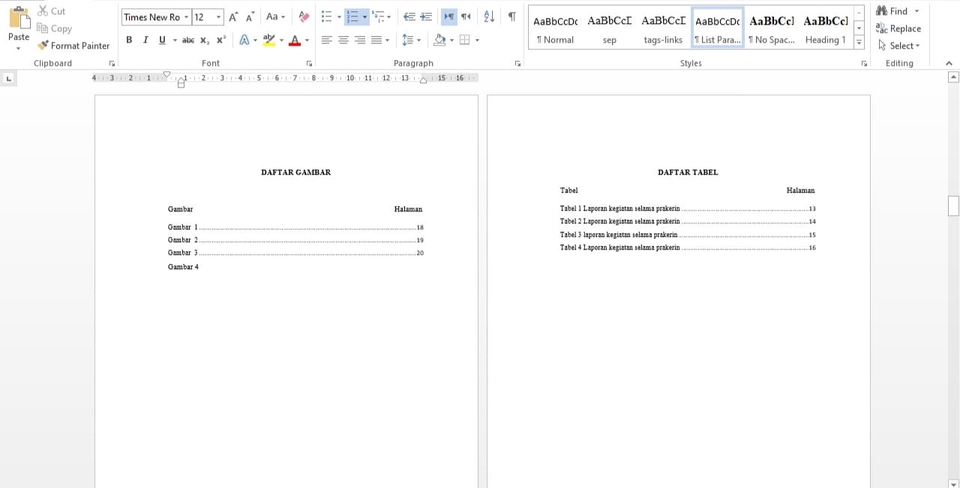
Task: Open line and paragraph spacing
Action: 408,40
